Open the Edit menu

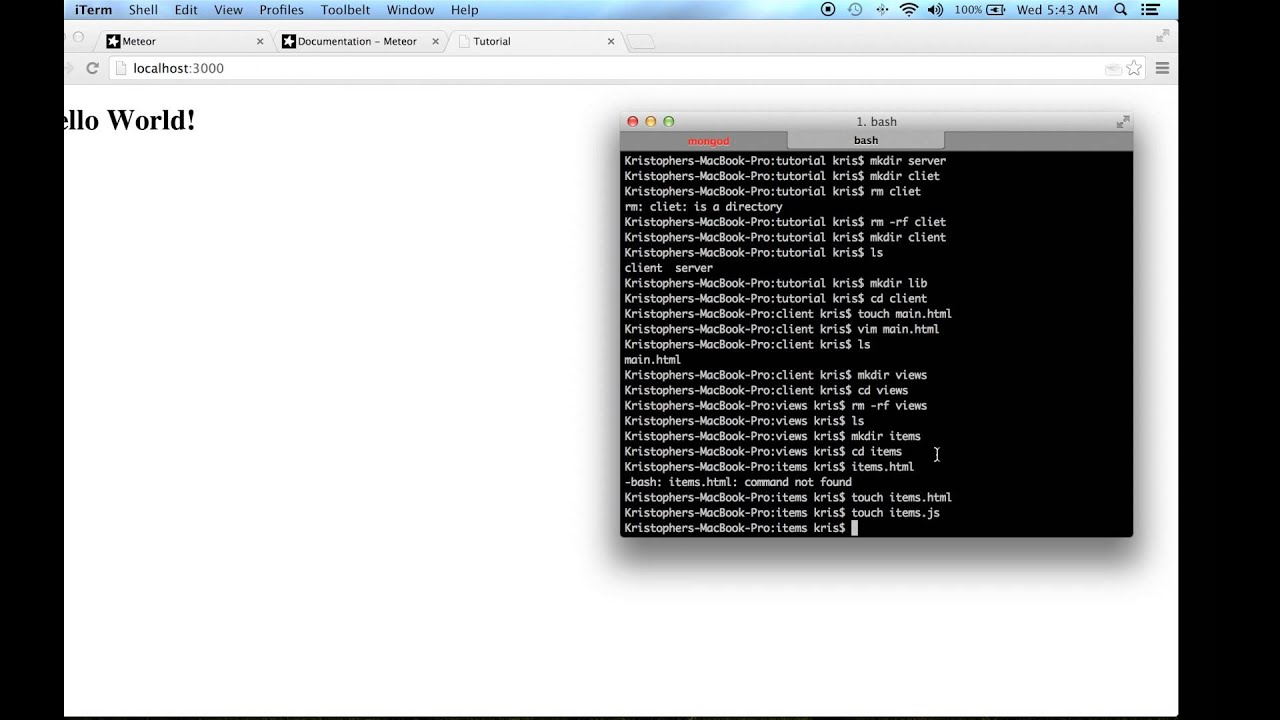pos(185,10)
